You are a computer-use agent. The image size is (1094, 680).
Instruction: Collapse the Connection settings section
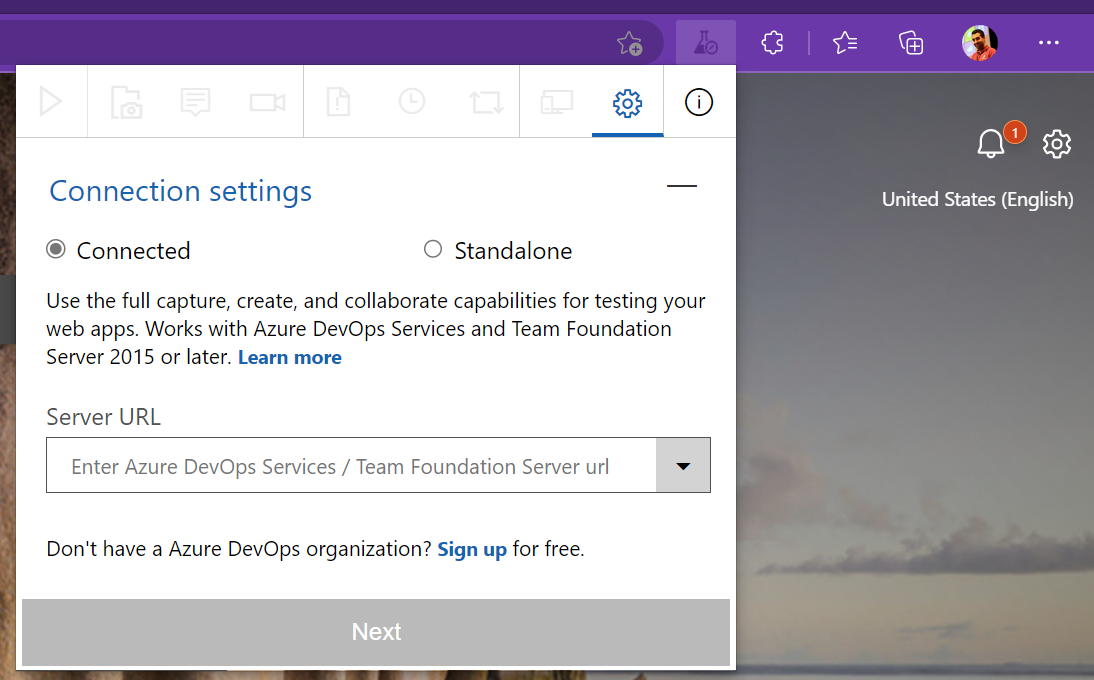(x=681, y=187)
